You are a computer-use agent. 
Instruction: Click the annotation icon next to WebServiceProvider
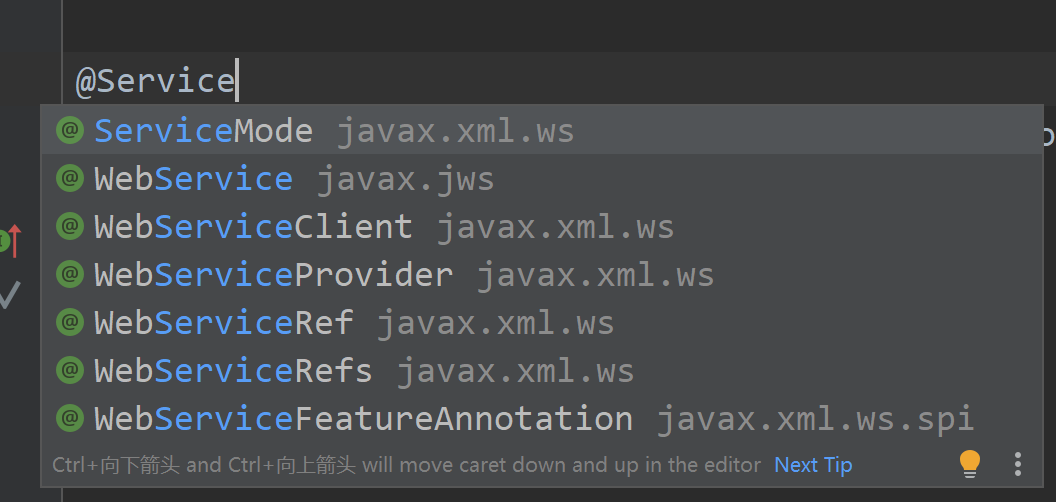coord(70,274)
